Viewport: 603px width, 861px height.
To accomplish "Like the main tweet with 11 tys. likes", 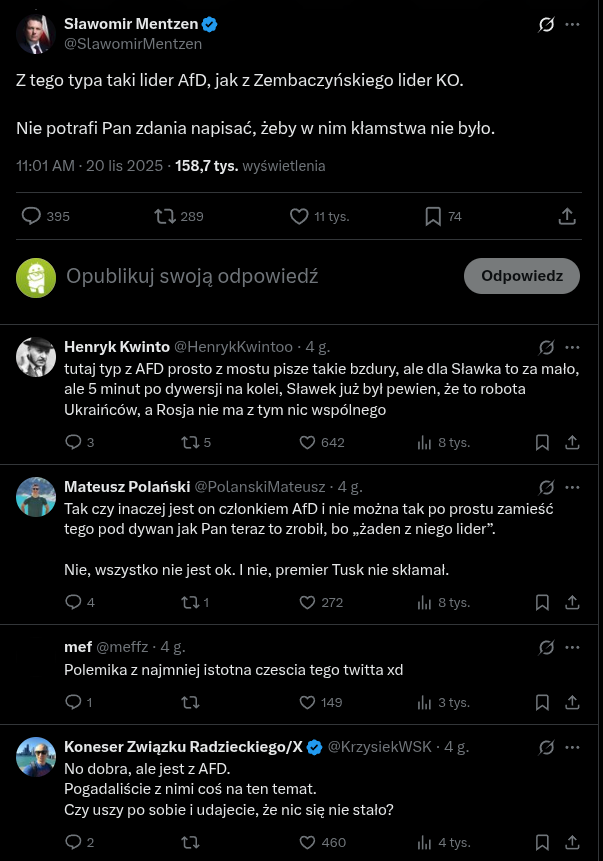I will (299, 216).
